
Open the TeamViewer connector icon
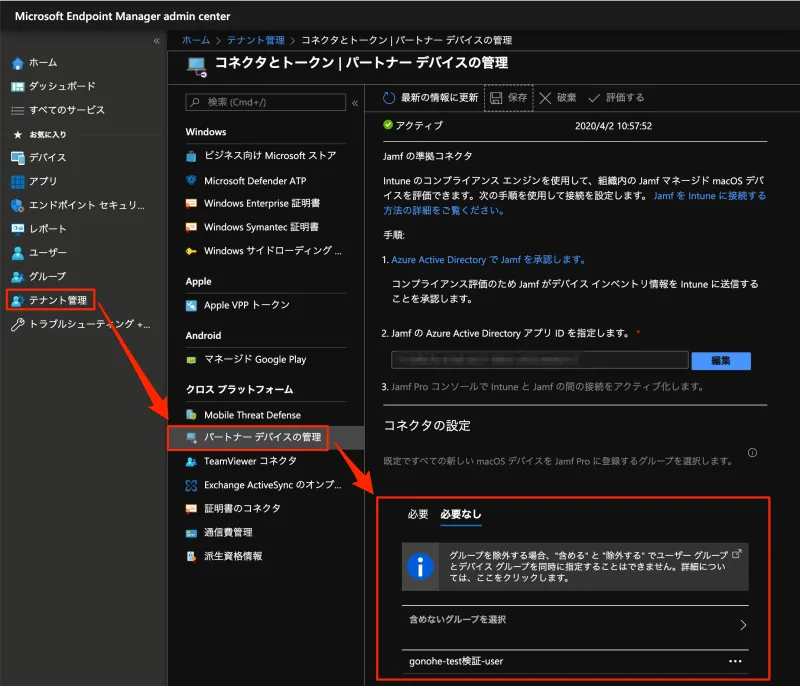tap(192, 462)
